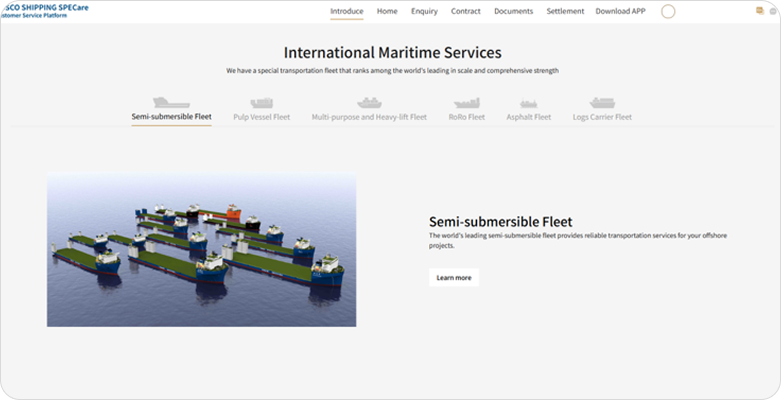Viewport: 781px width, 400px height.
Task: Go to the Home page
Action: pyautogui.click(x=387, y=12)
